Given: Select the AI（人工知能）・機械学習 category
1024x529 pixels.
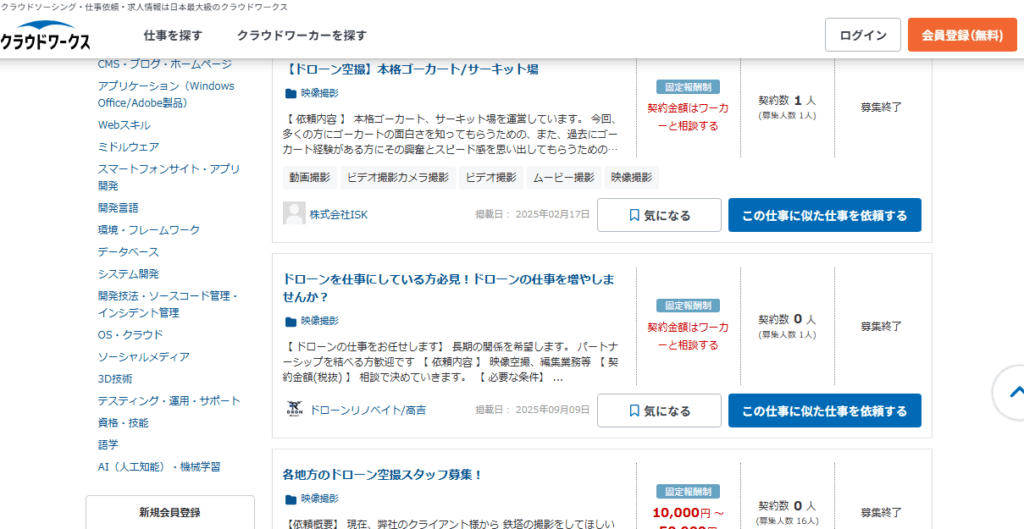Looking at the screenshot, I should coord(159,467).
